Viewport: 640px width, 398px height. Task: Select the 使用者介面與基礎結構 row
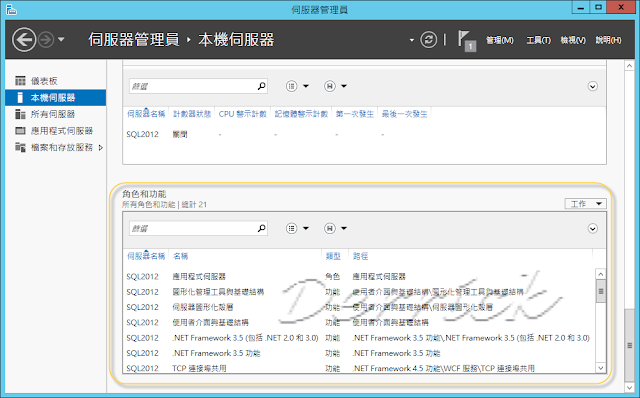pyautogui.click(x=359, y=322)
